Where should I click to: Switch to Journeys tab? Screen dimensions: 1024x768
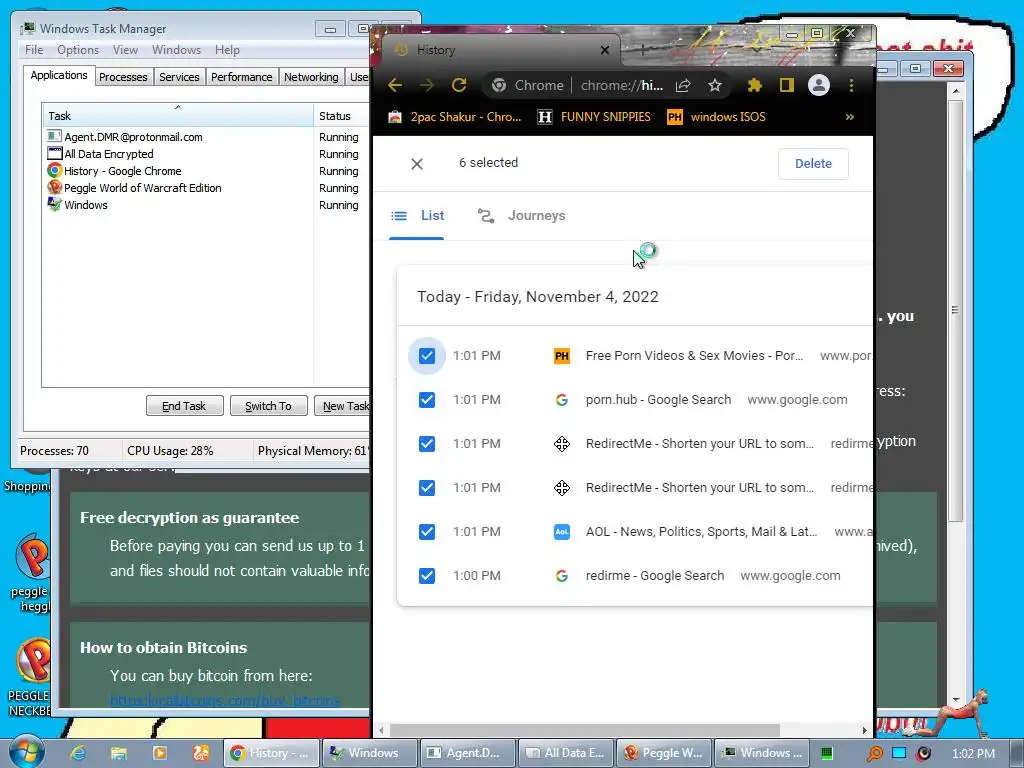tap(521, 216)
